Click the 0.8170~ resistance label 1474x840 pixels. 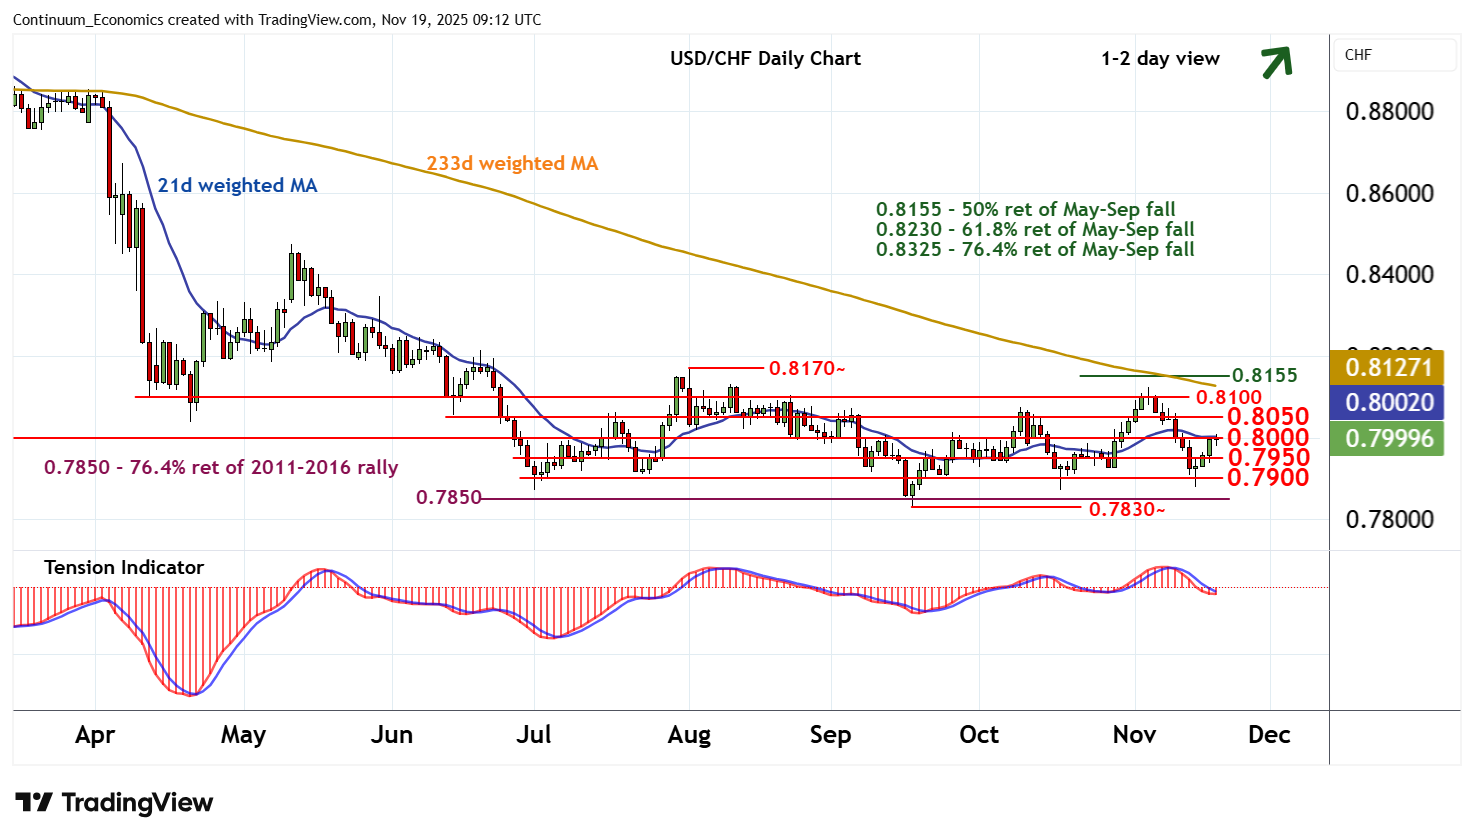807,368
